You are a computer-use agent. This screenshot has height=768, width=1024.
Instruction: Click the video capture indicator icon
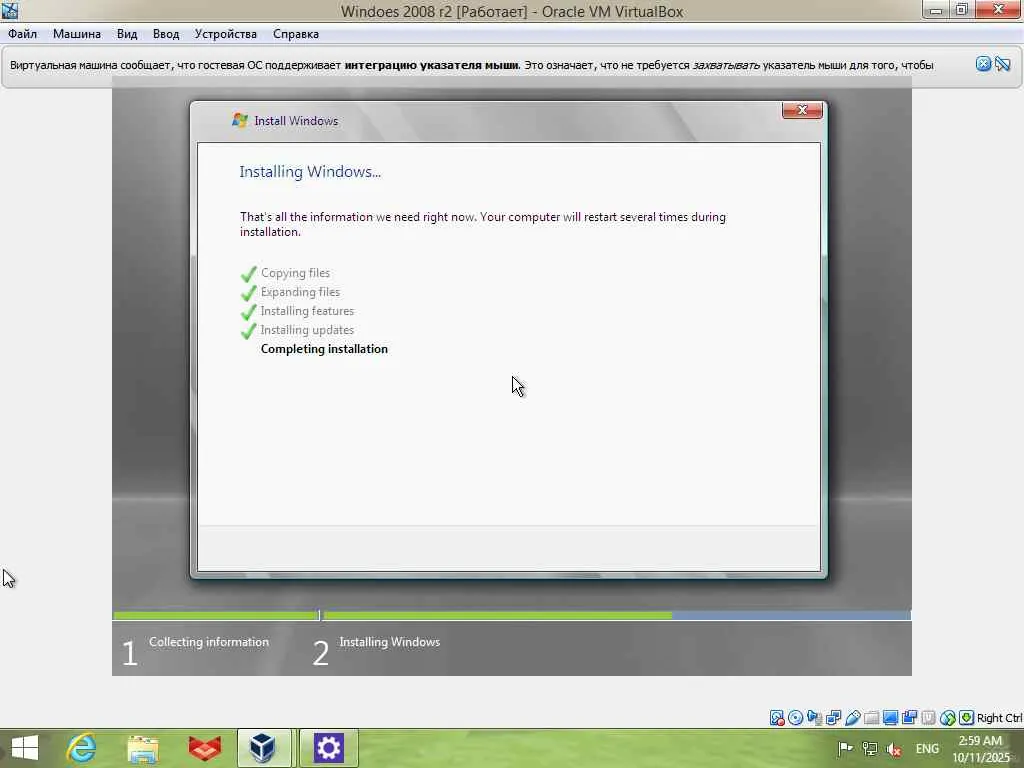coord(909,718)
